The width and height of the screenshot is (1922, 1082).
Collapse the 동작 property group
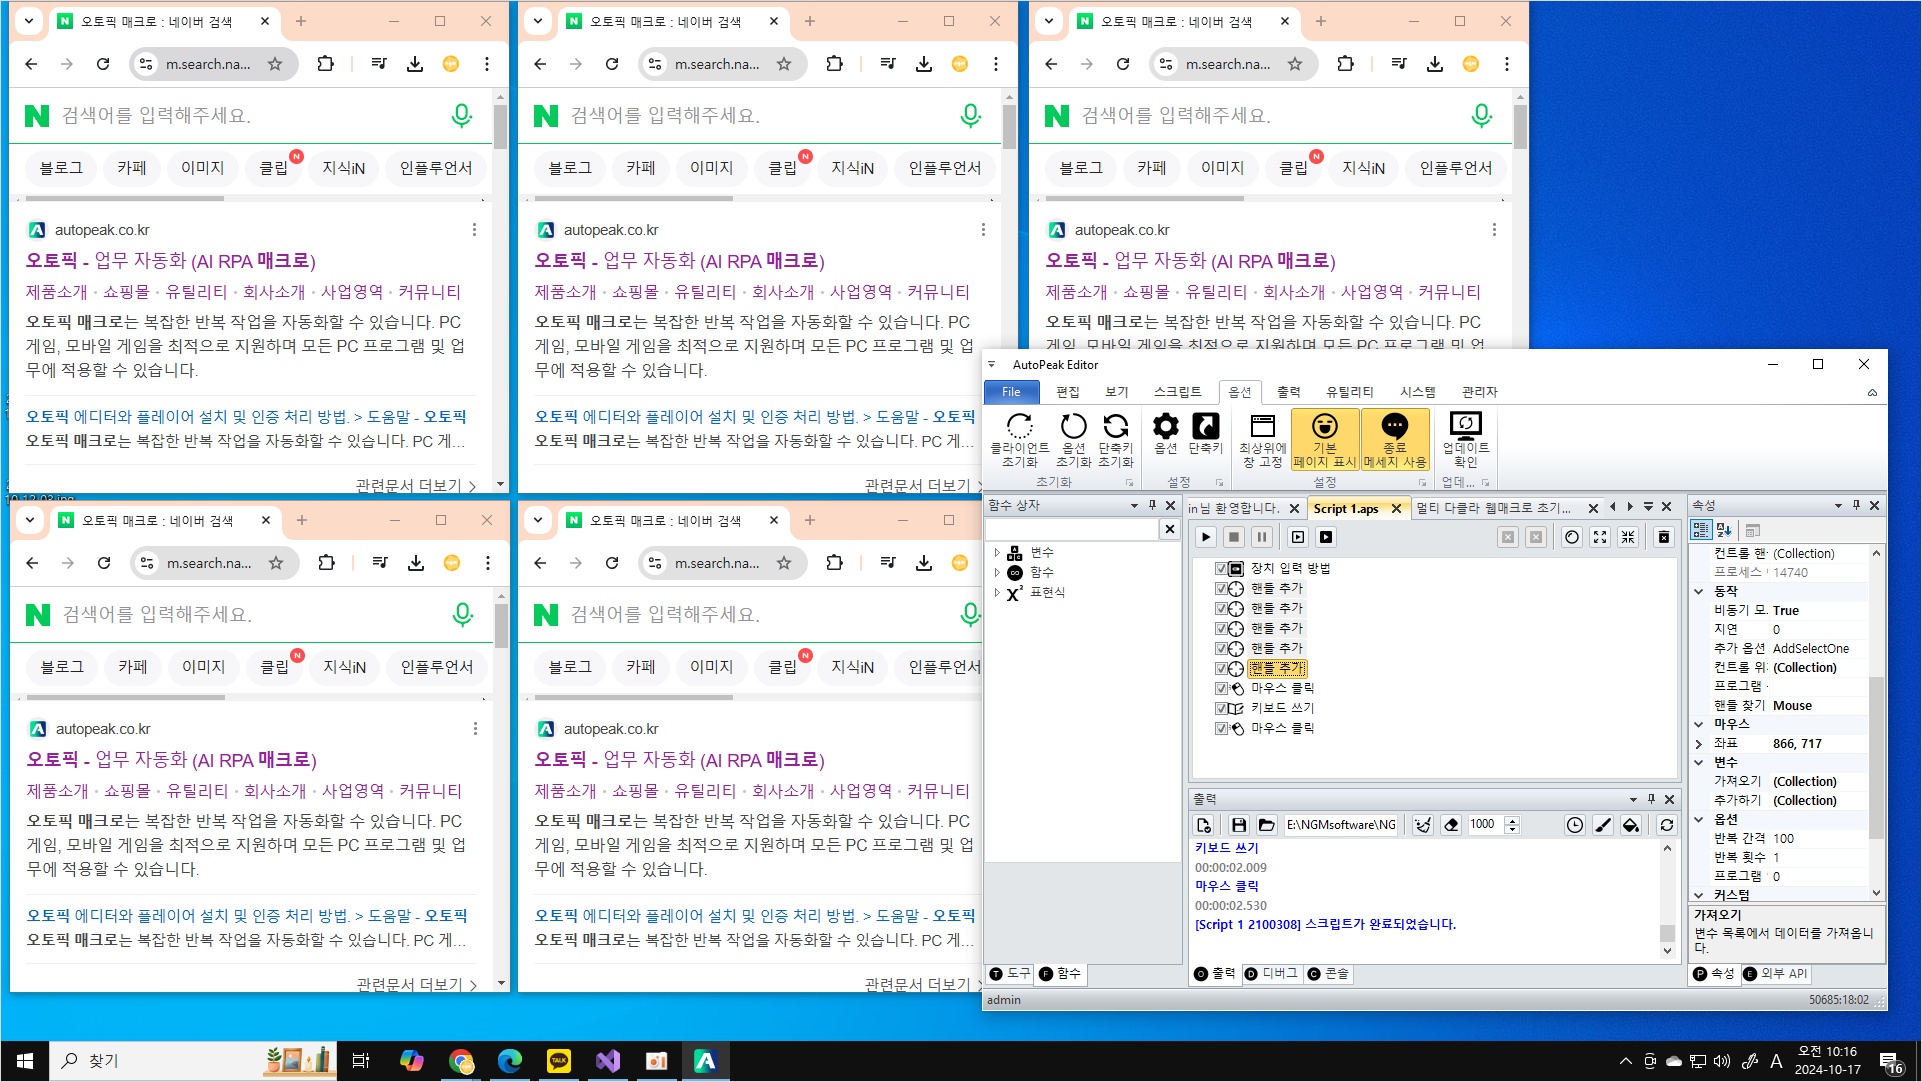point(1699,591)
